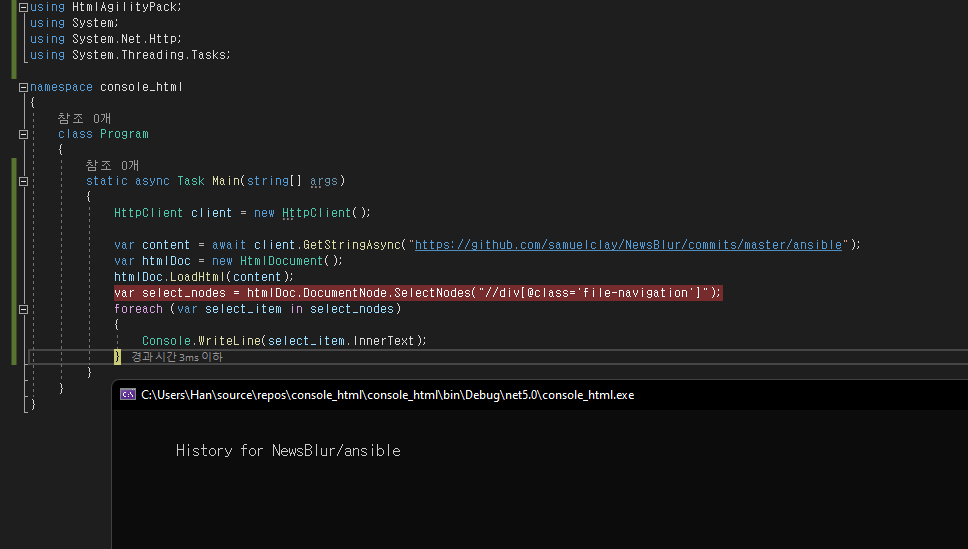The width and height of the screenshot is (968, 549).
Task: Click the console window title path
Action: (x=388, y=395)
